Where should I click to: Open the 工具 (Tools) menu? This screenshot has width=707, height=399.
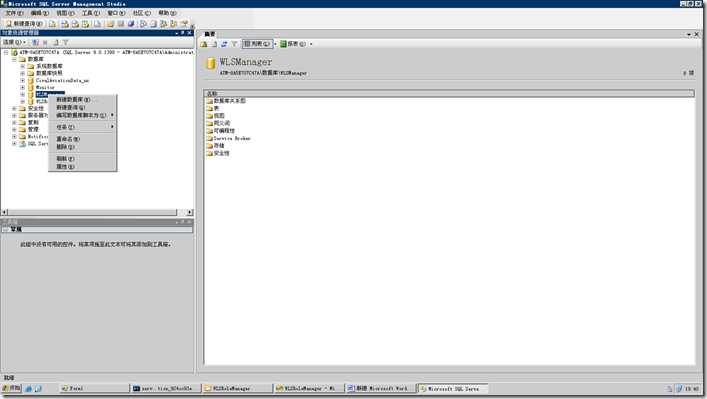point(90,13)
